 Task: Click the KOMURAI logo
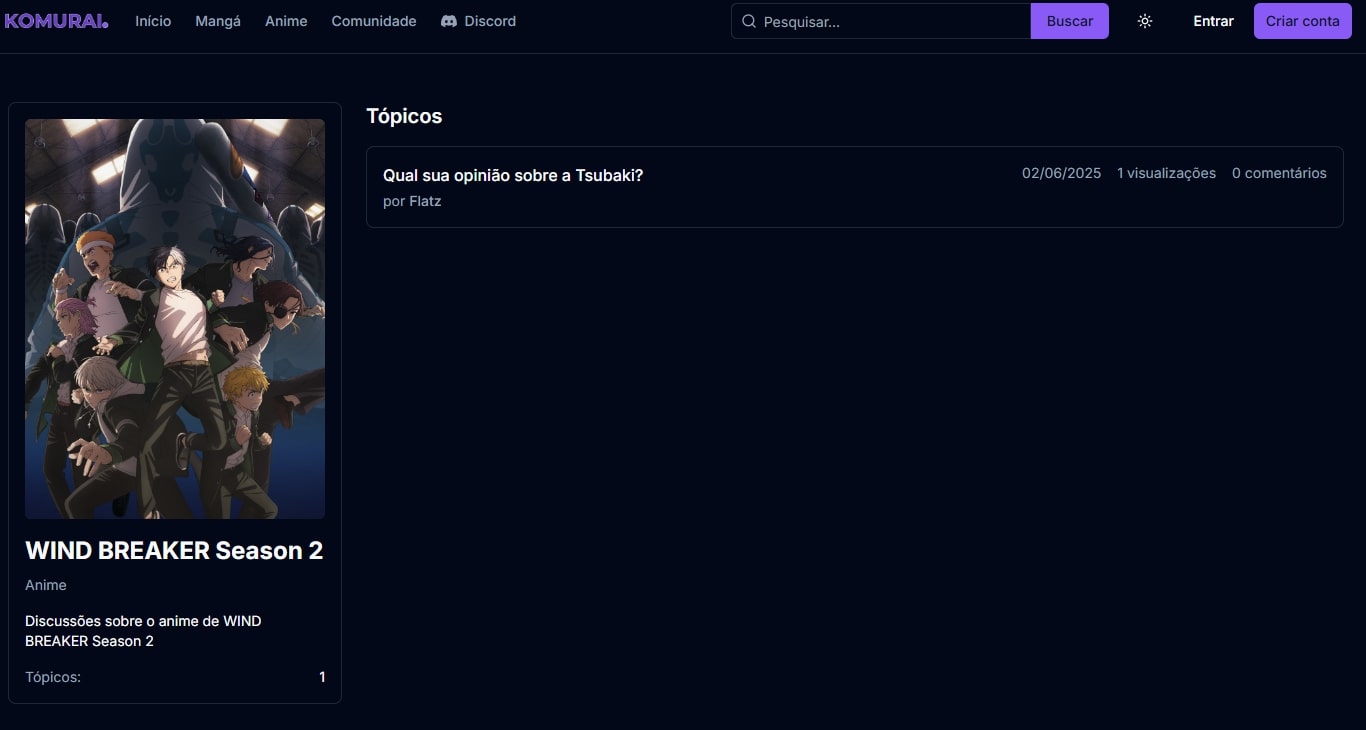(x=56, y=21)
